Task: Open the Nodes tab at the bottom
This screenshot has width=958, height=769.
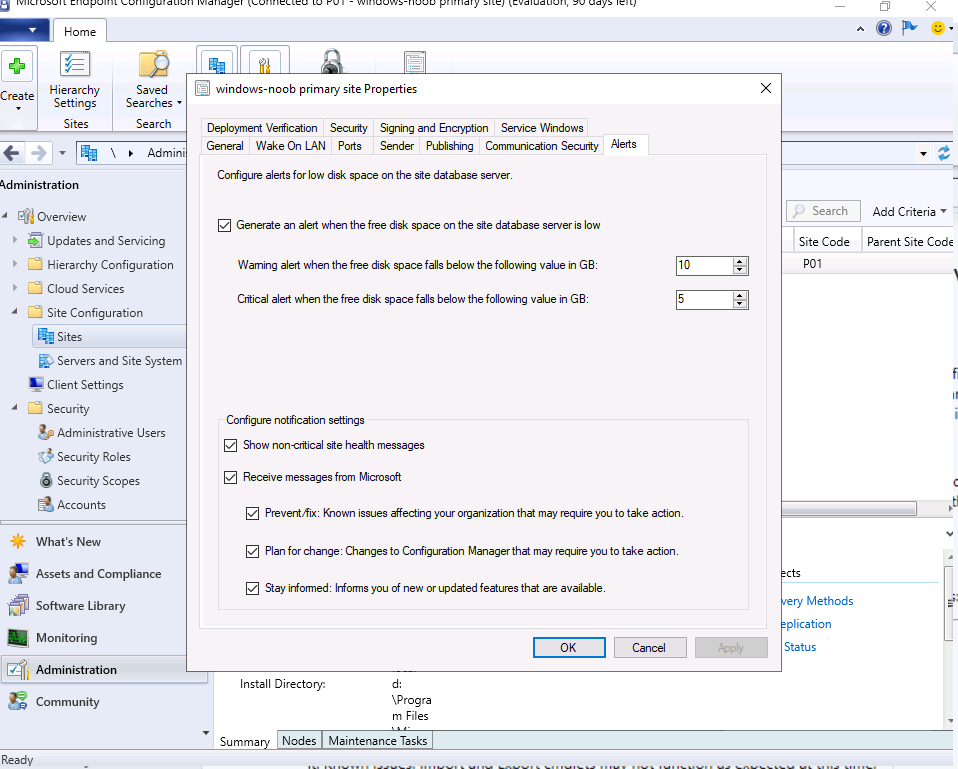Action: tap(299, 740)
